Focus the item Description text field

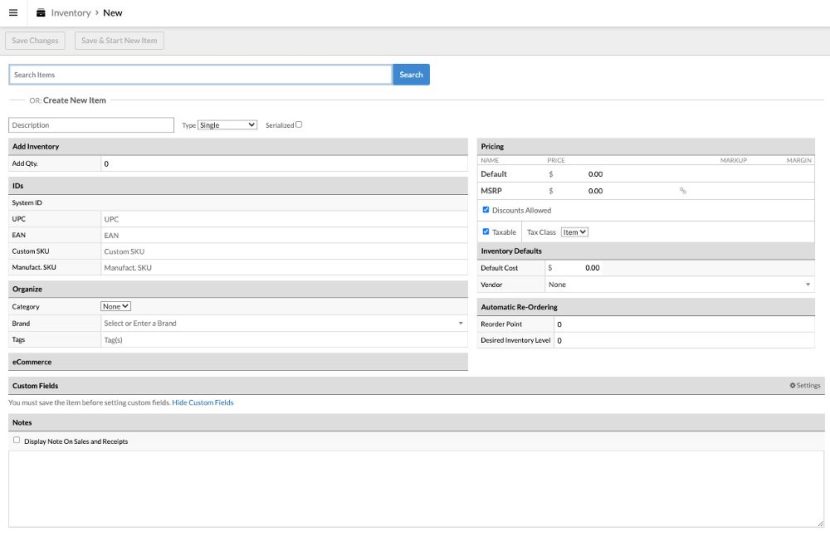91,125
